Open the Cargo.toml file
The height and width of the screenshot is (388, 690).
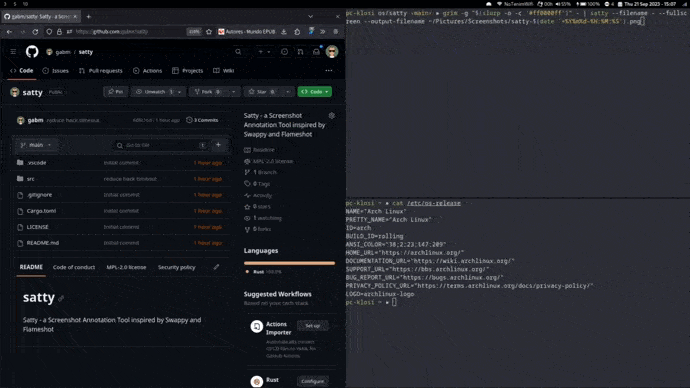point(41,211)
